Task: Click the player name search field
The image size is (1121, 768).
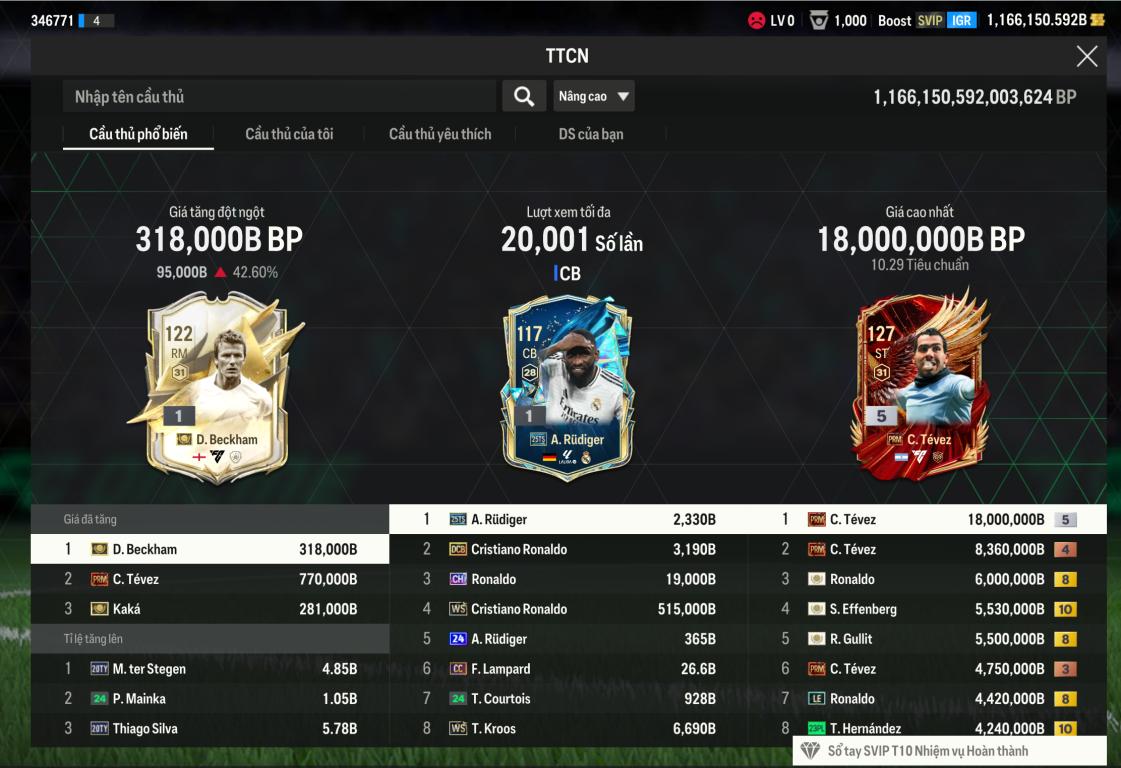Action: click(x=279, y=97)
